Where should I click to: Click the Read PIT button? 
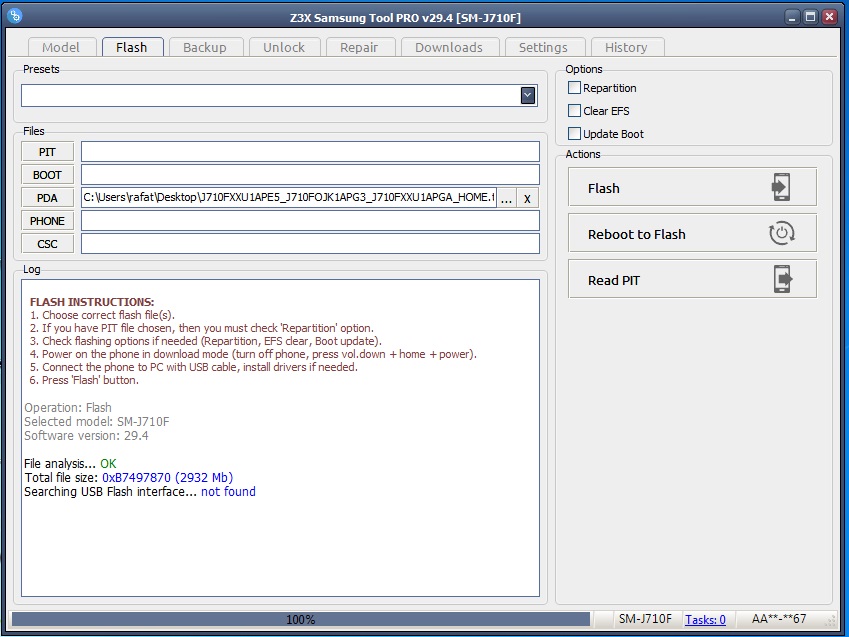pyautogui.click(x=692, y=280)
